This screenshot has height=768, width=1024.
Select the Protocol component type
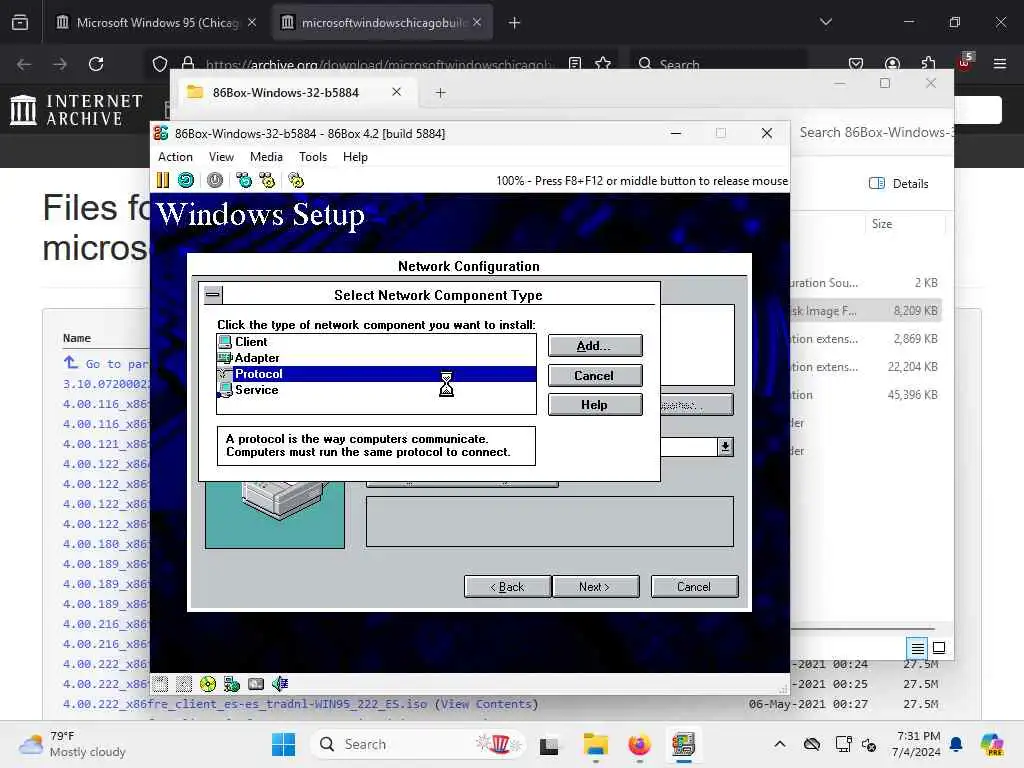pos(376,374)
